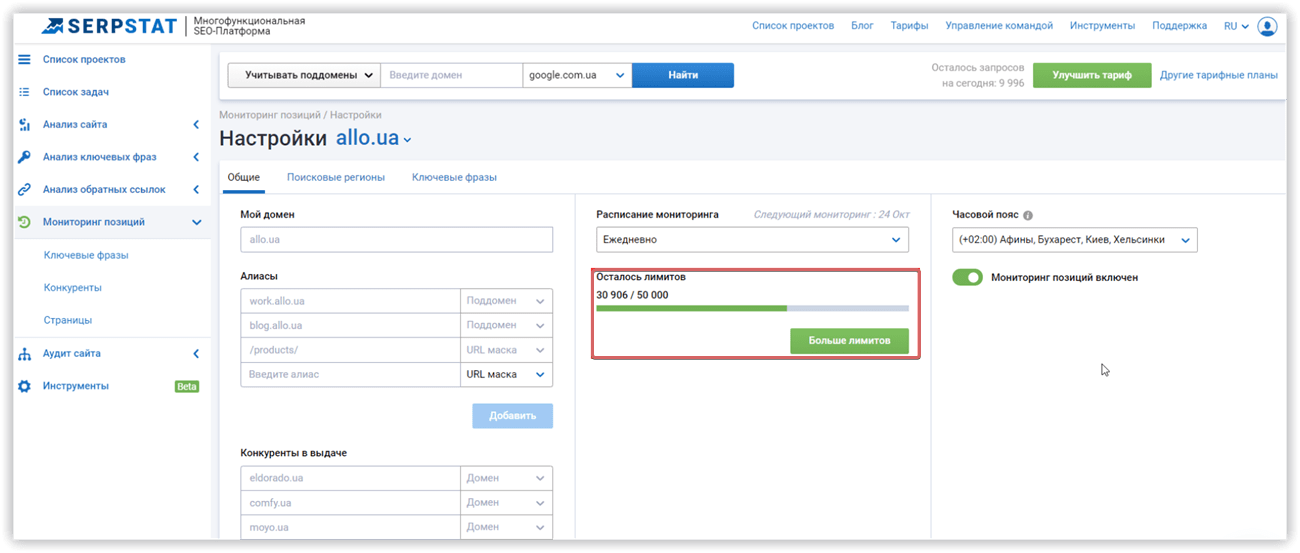Screen dimensions: 1300x553
Task: Click the green Улучшить тариф button
Action: pyautogui.click(x=1092, y=75)
